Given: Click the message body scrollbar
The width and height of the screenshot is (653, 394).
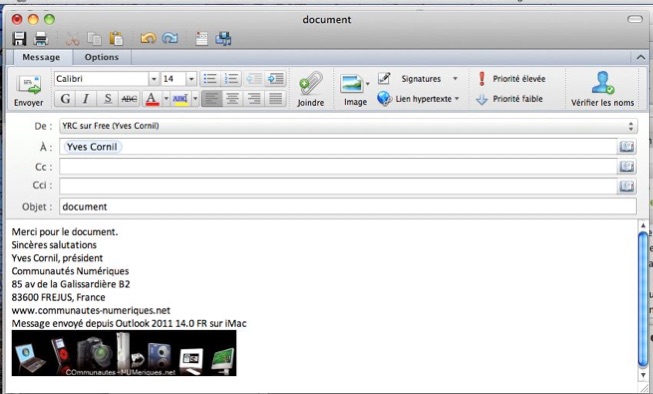Looking at the screenshot, I should pos(643,299).
